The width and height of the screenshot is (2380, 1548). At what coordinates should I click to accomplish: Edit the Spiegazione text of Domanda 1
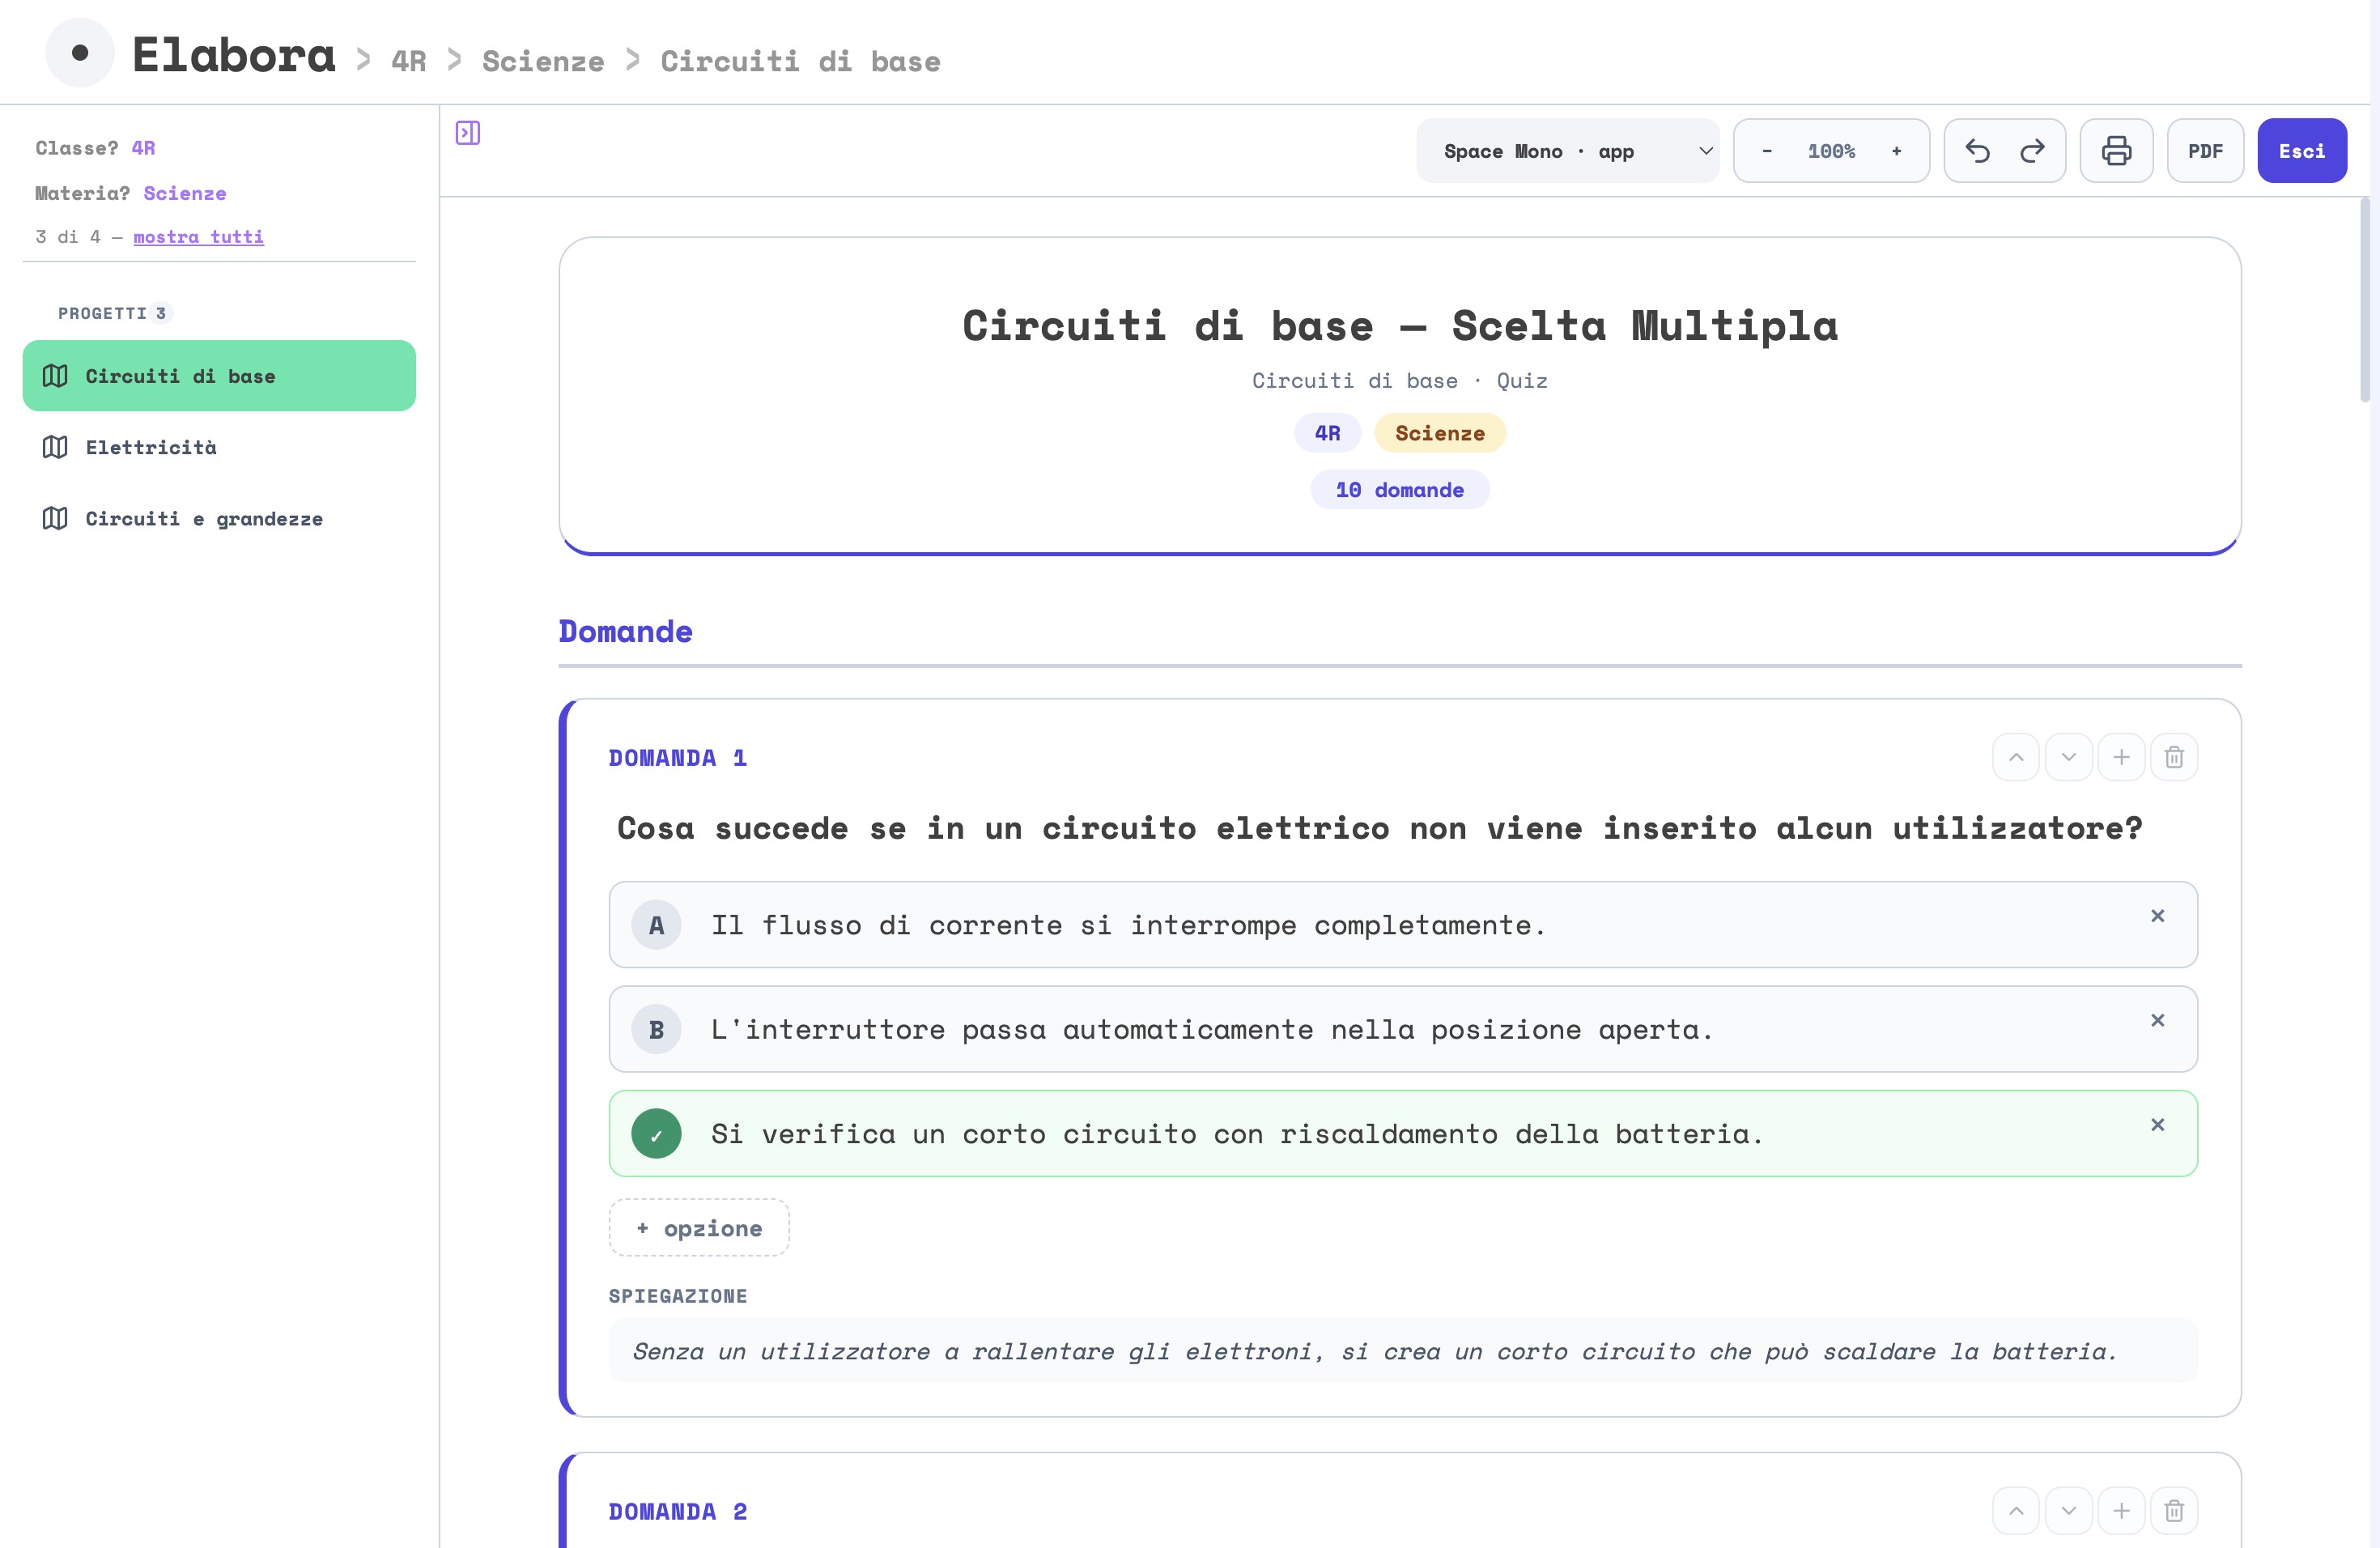click(x=1403, y=1351)
